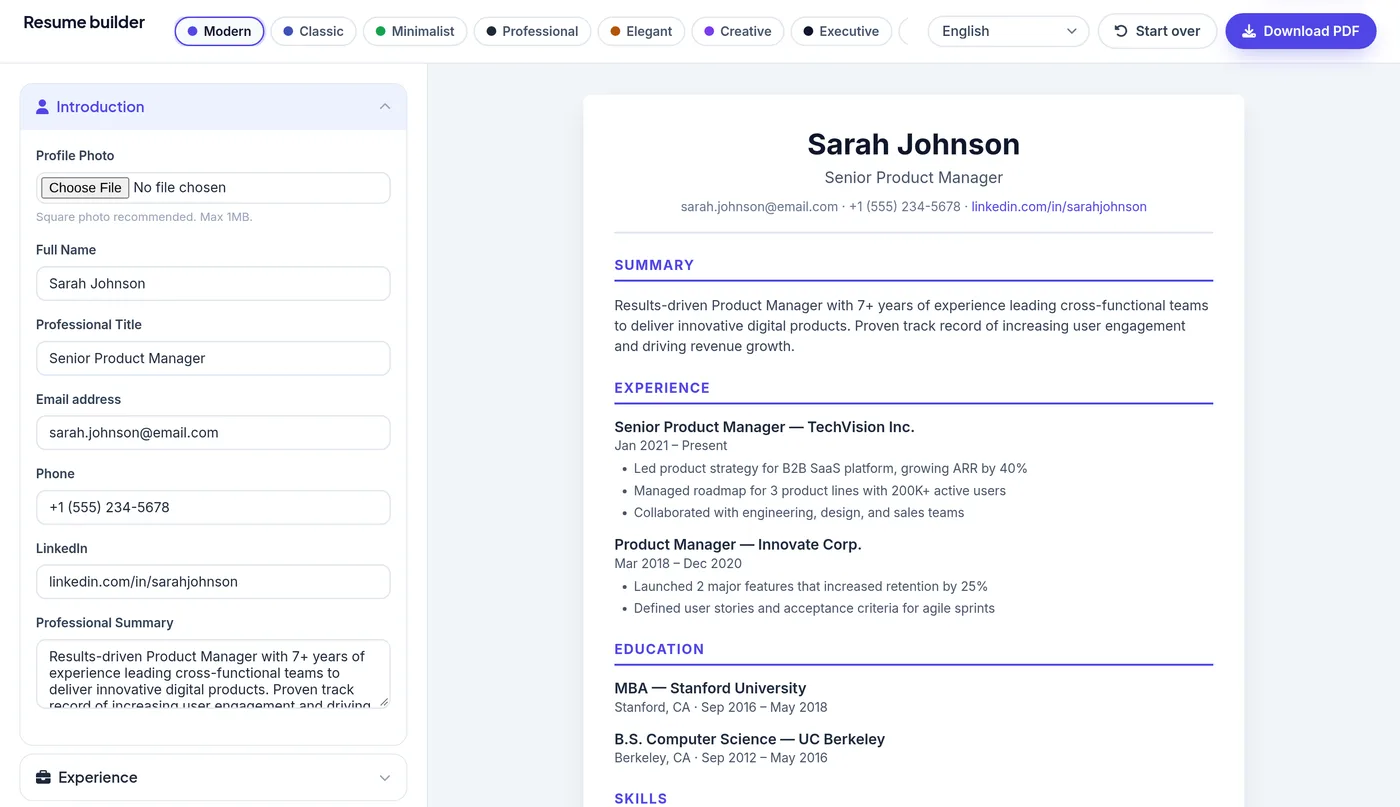Click the Berkeley, CA · Sep 2012 – May 2016 line
This screenshot has height=807, width=1400.
point(721,758)
